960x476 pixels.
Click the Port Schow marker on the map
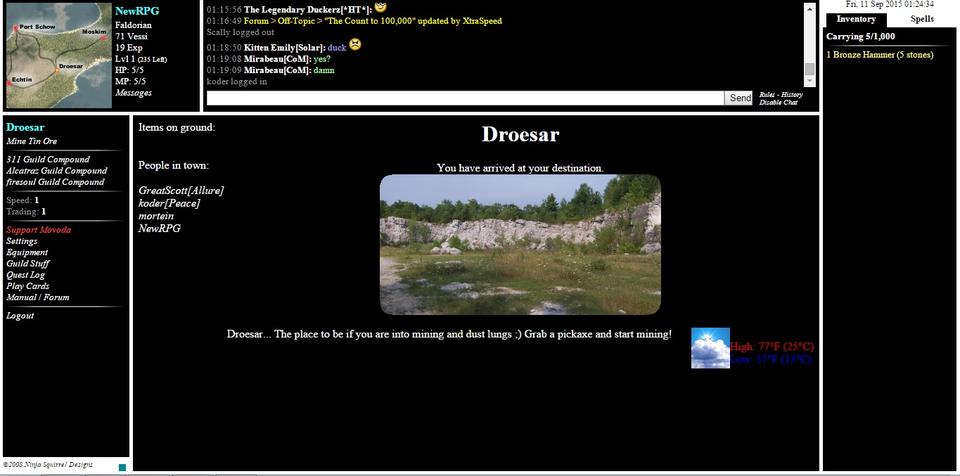coord(14,28)
